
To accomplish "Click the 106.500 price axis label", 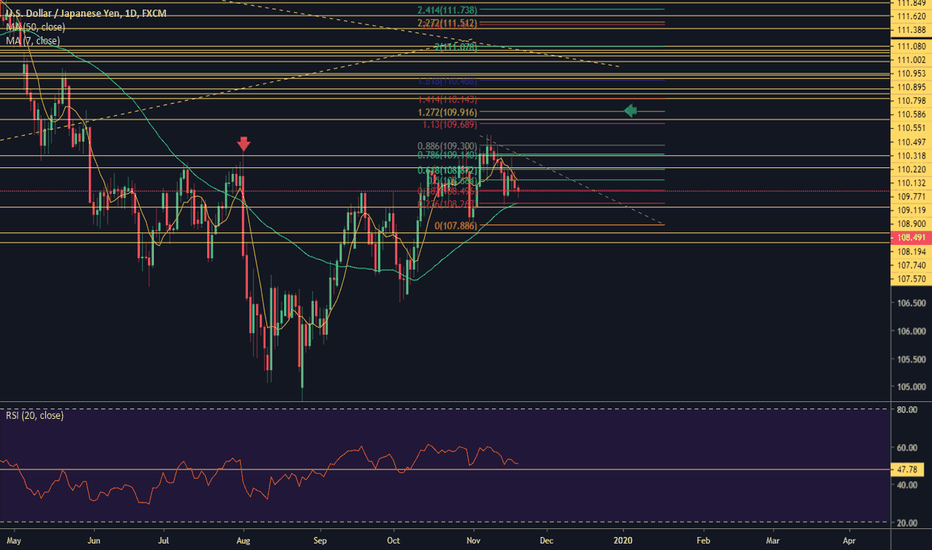I will point(910,303).
